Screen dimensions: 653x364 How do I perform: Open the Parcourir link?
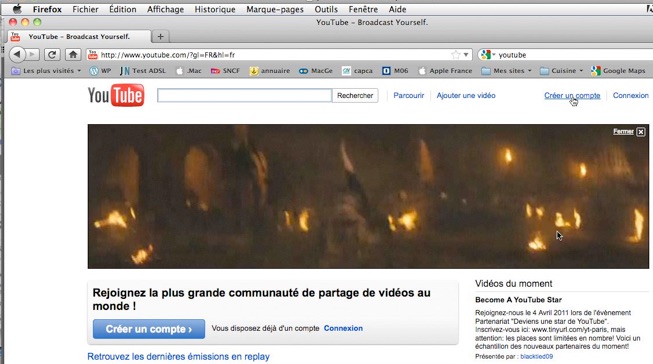point(409,95)
